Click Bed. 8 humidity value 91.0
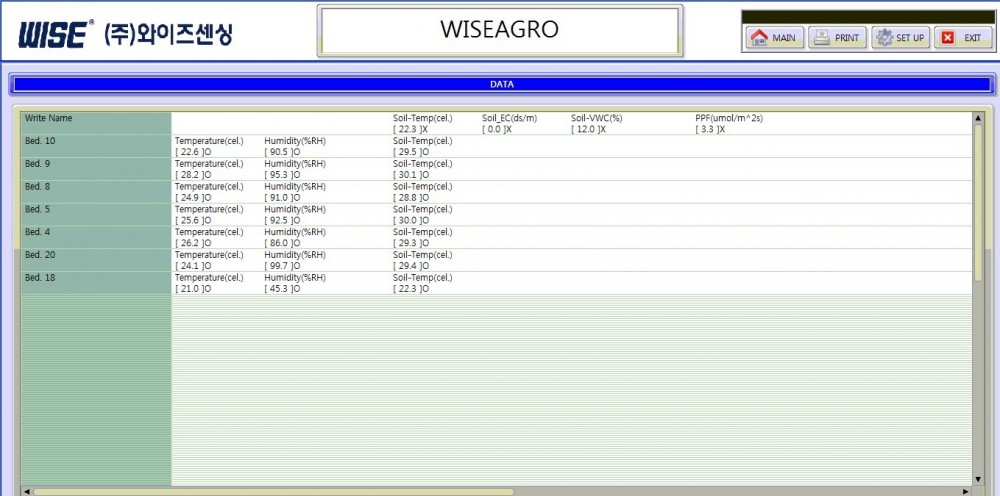 pos(282,198)
